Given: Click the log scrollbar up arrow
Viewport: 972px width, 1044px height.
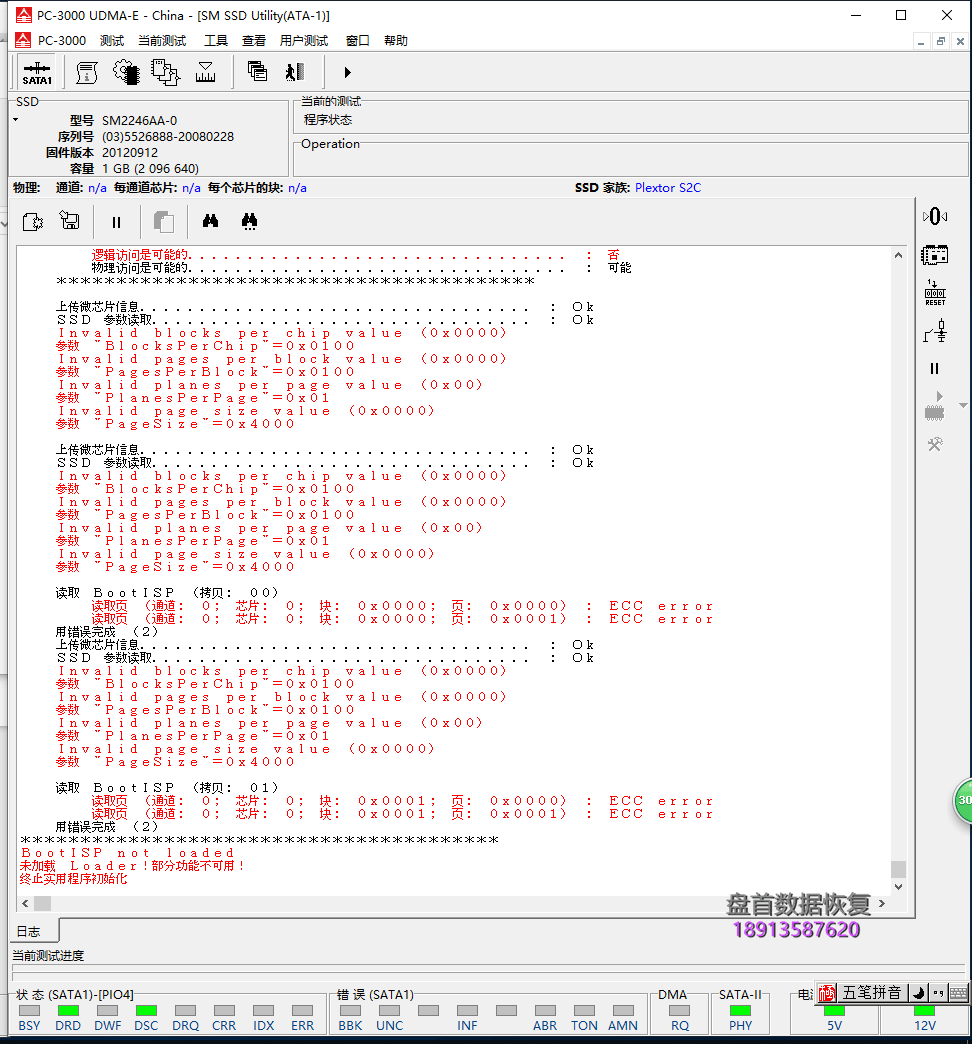Looking at the screenshot, I should tap(898, 255).
